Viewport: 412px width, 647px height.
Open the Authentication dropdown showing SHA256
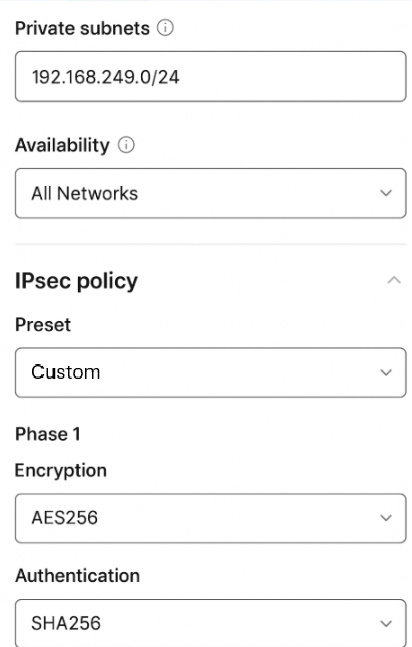(211, 623)
